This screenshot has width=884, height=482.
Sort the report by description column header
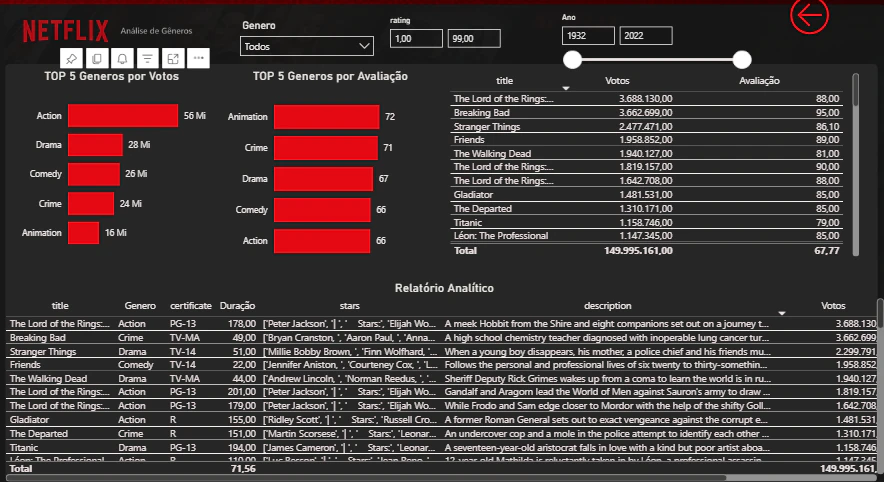[x=608, y=306]
